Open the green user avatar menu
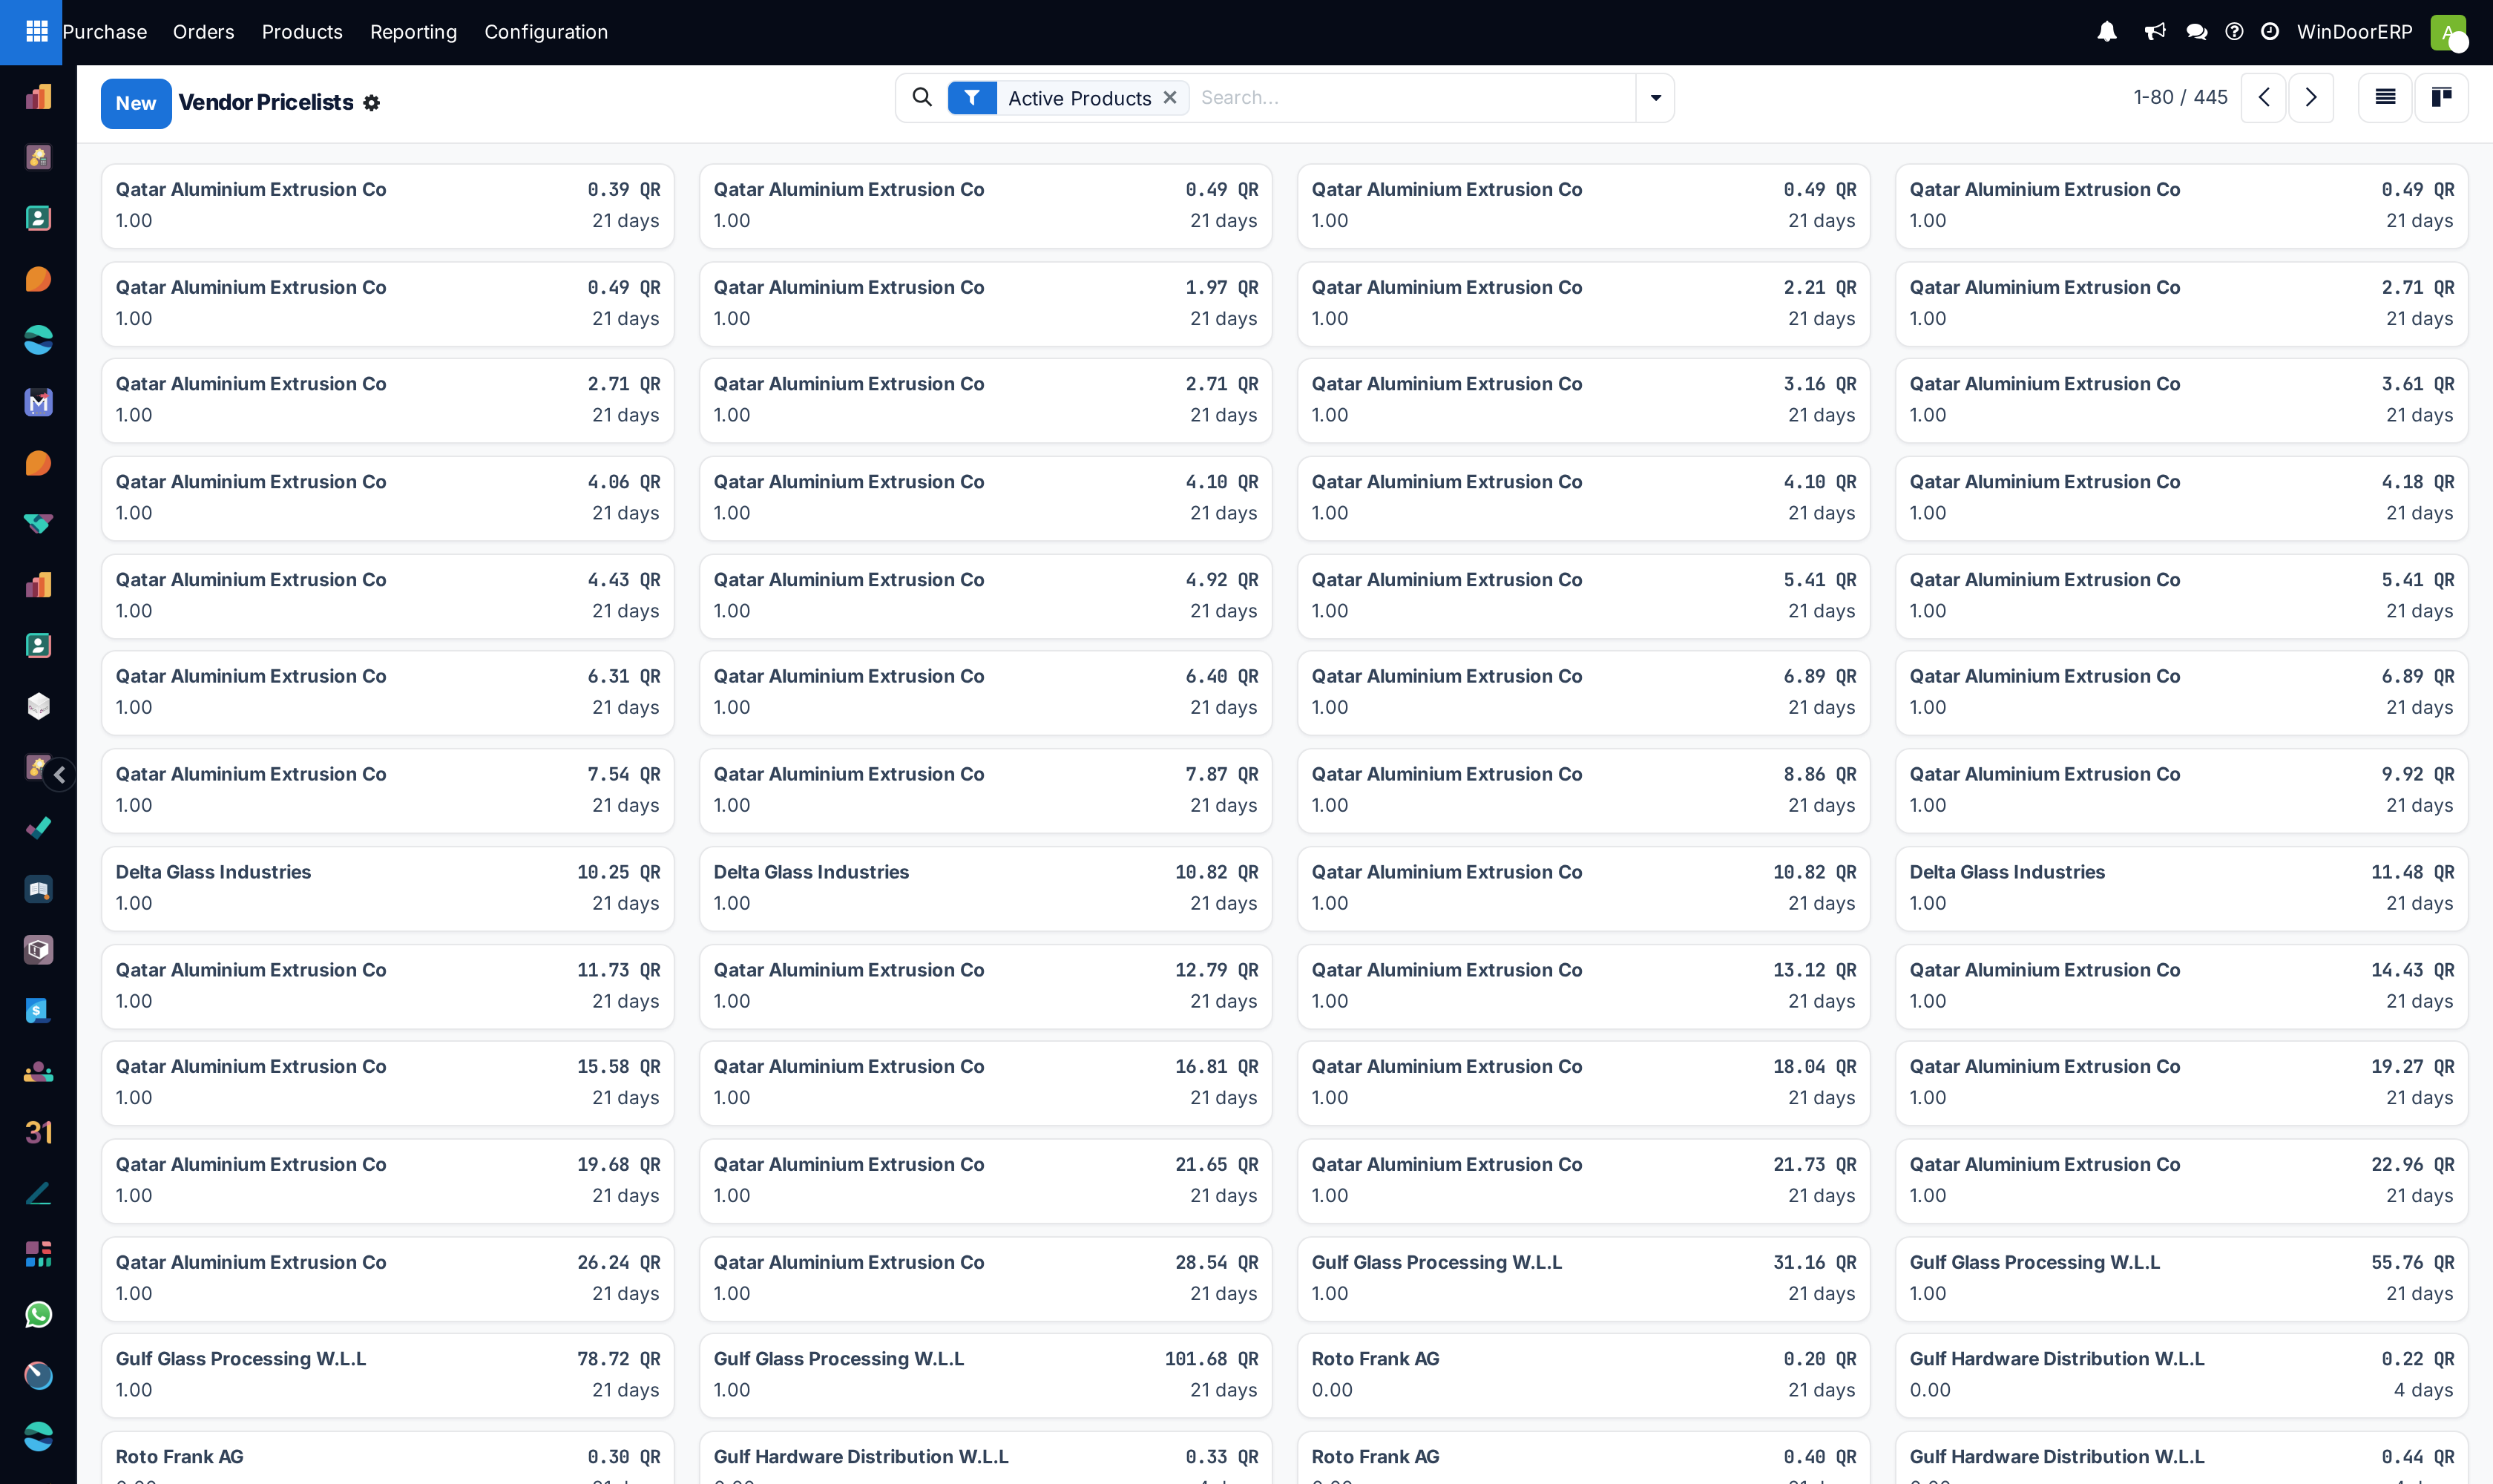The height and width of the screenshot is (1484, 2493). 2448,32
